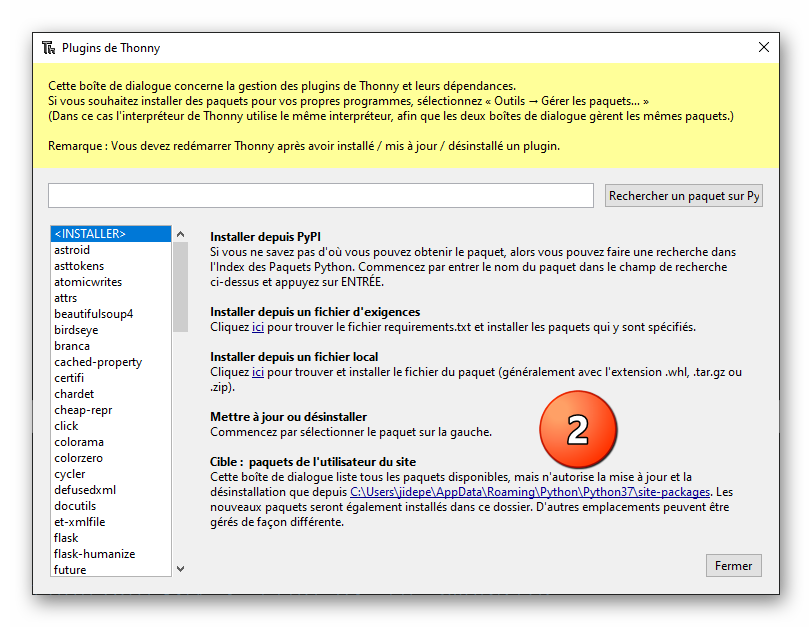Image resolution: width=812 pixels, height=627 pixels.
Task: Click the package list scrollbar thumb
Action: click(180, 287)
